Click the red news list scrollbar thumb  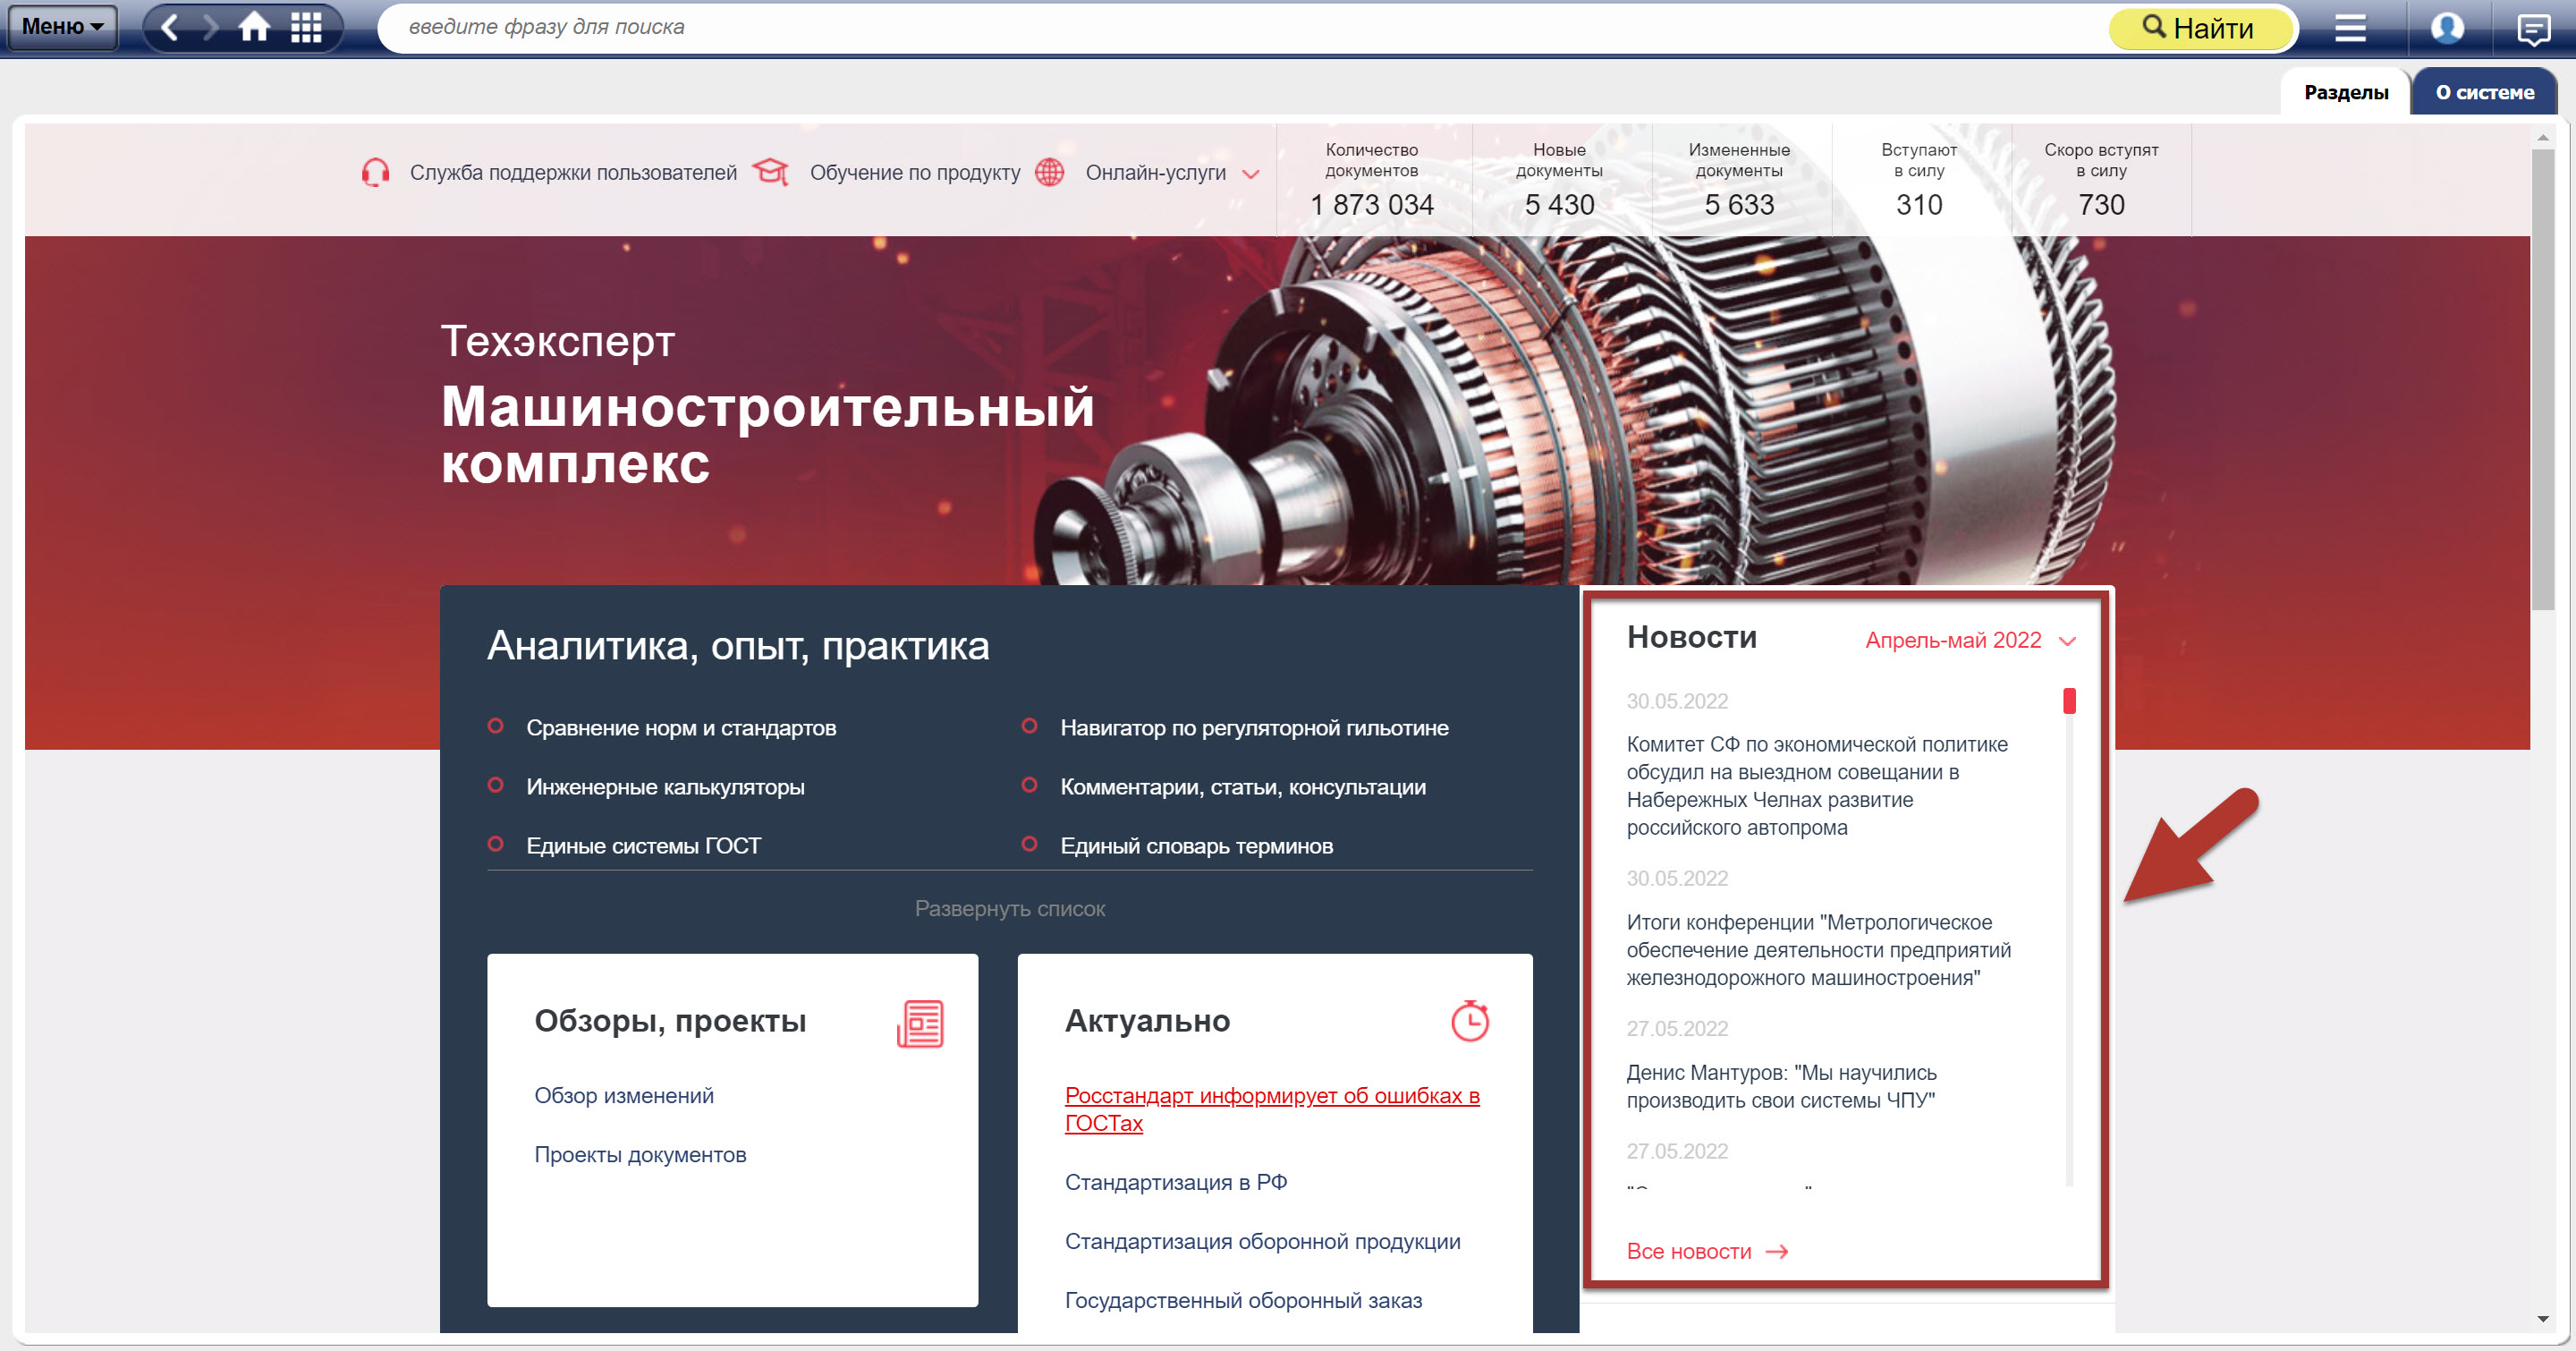pos(2069,701)
